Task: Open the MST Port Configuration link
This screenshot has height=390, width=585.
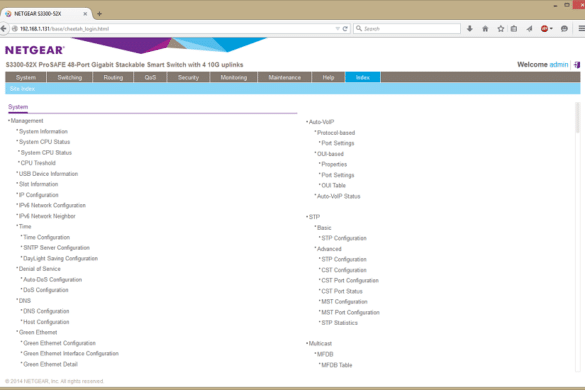Action: [x=350, y=312]
